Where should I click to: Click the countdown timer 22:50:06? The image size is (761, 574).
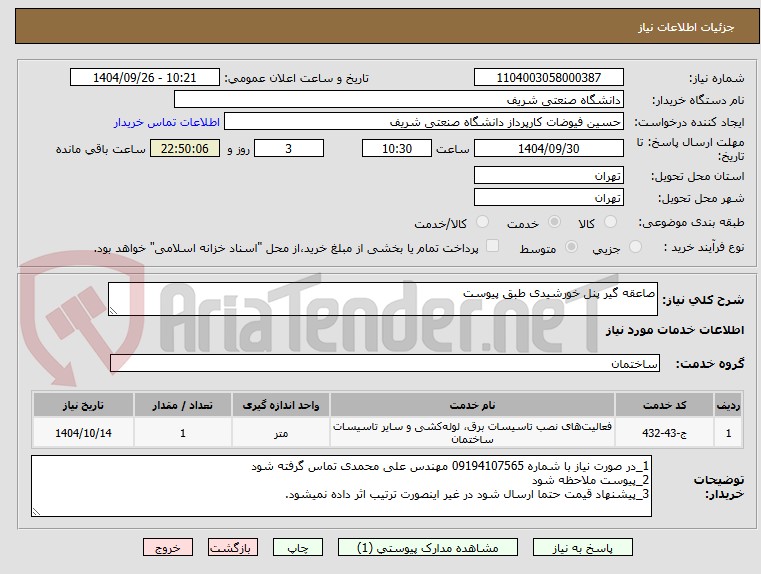click(x=185, y=148)
